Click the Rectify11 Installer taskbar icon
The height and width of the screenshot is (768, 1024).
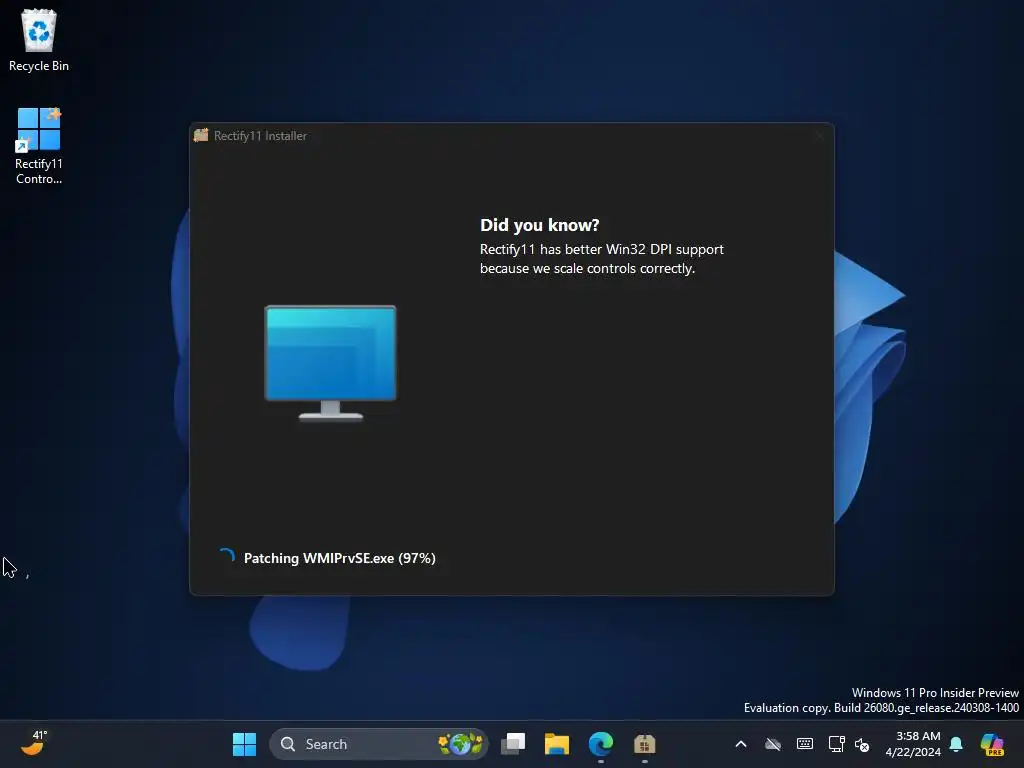coord(645,744)
